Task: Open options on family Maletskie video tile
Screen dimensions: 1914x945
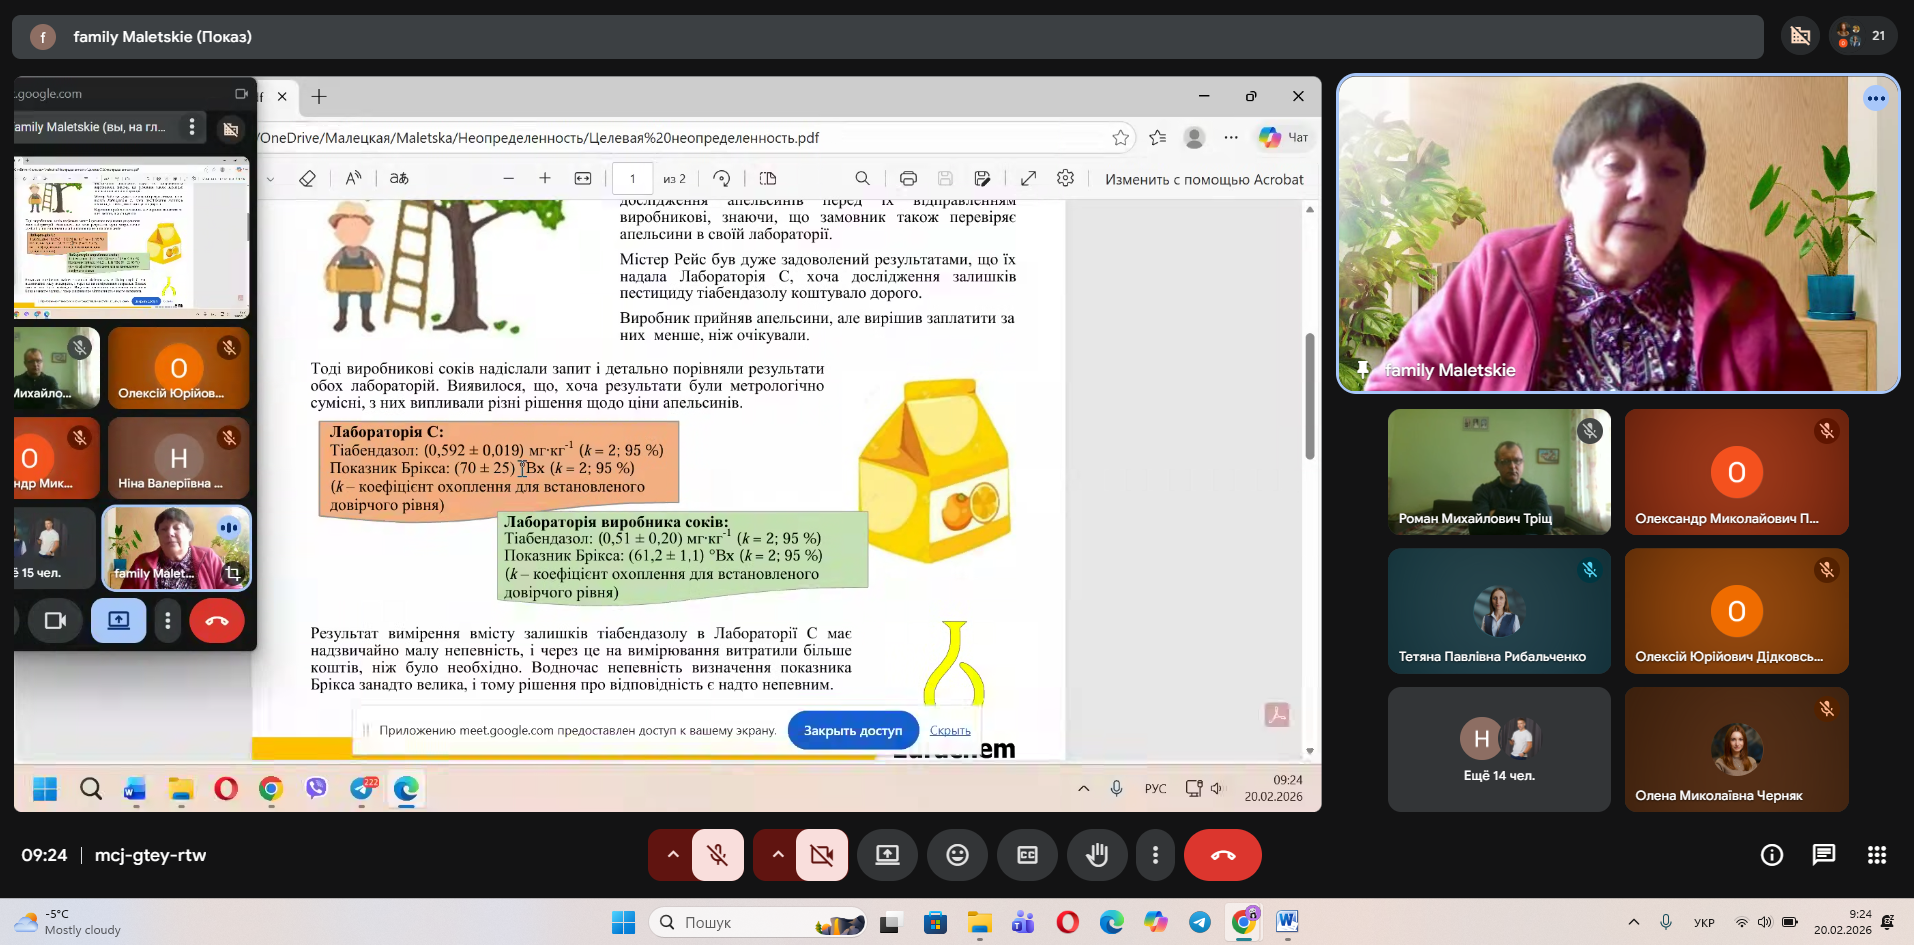Action: click(x=1875, y=98)
